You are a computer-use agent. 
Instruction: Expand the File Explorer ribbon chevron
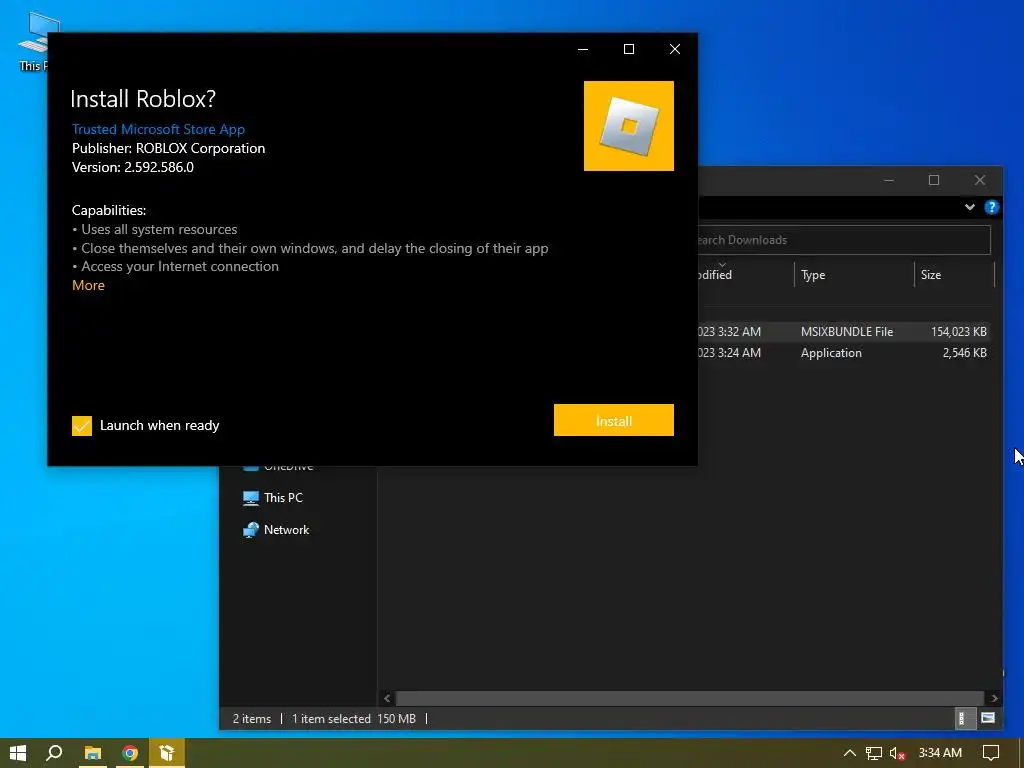(x=969, y=207)
